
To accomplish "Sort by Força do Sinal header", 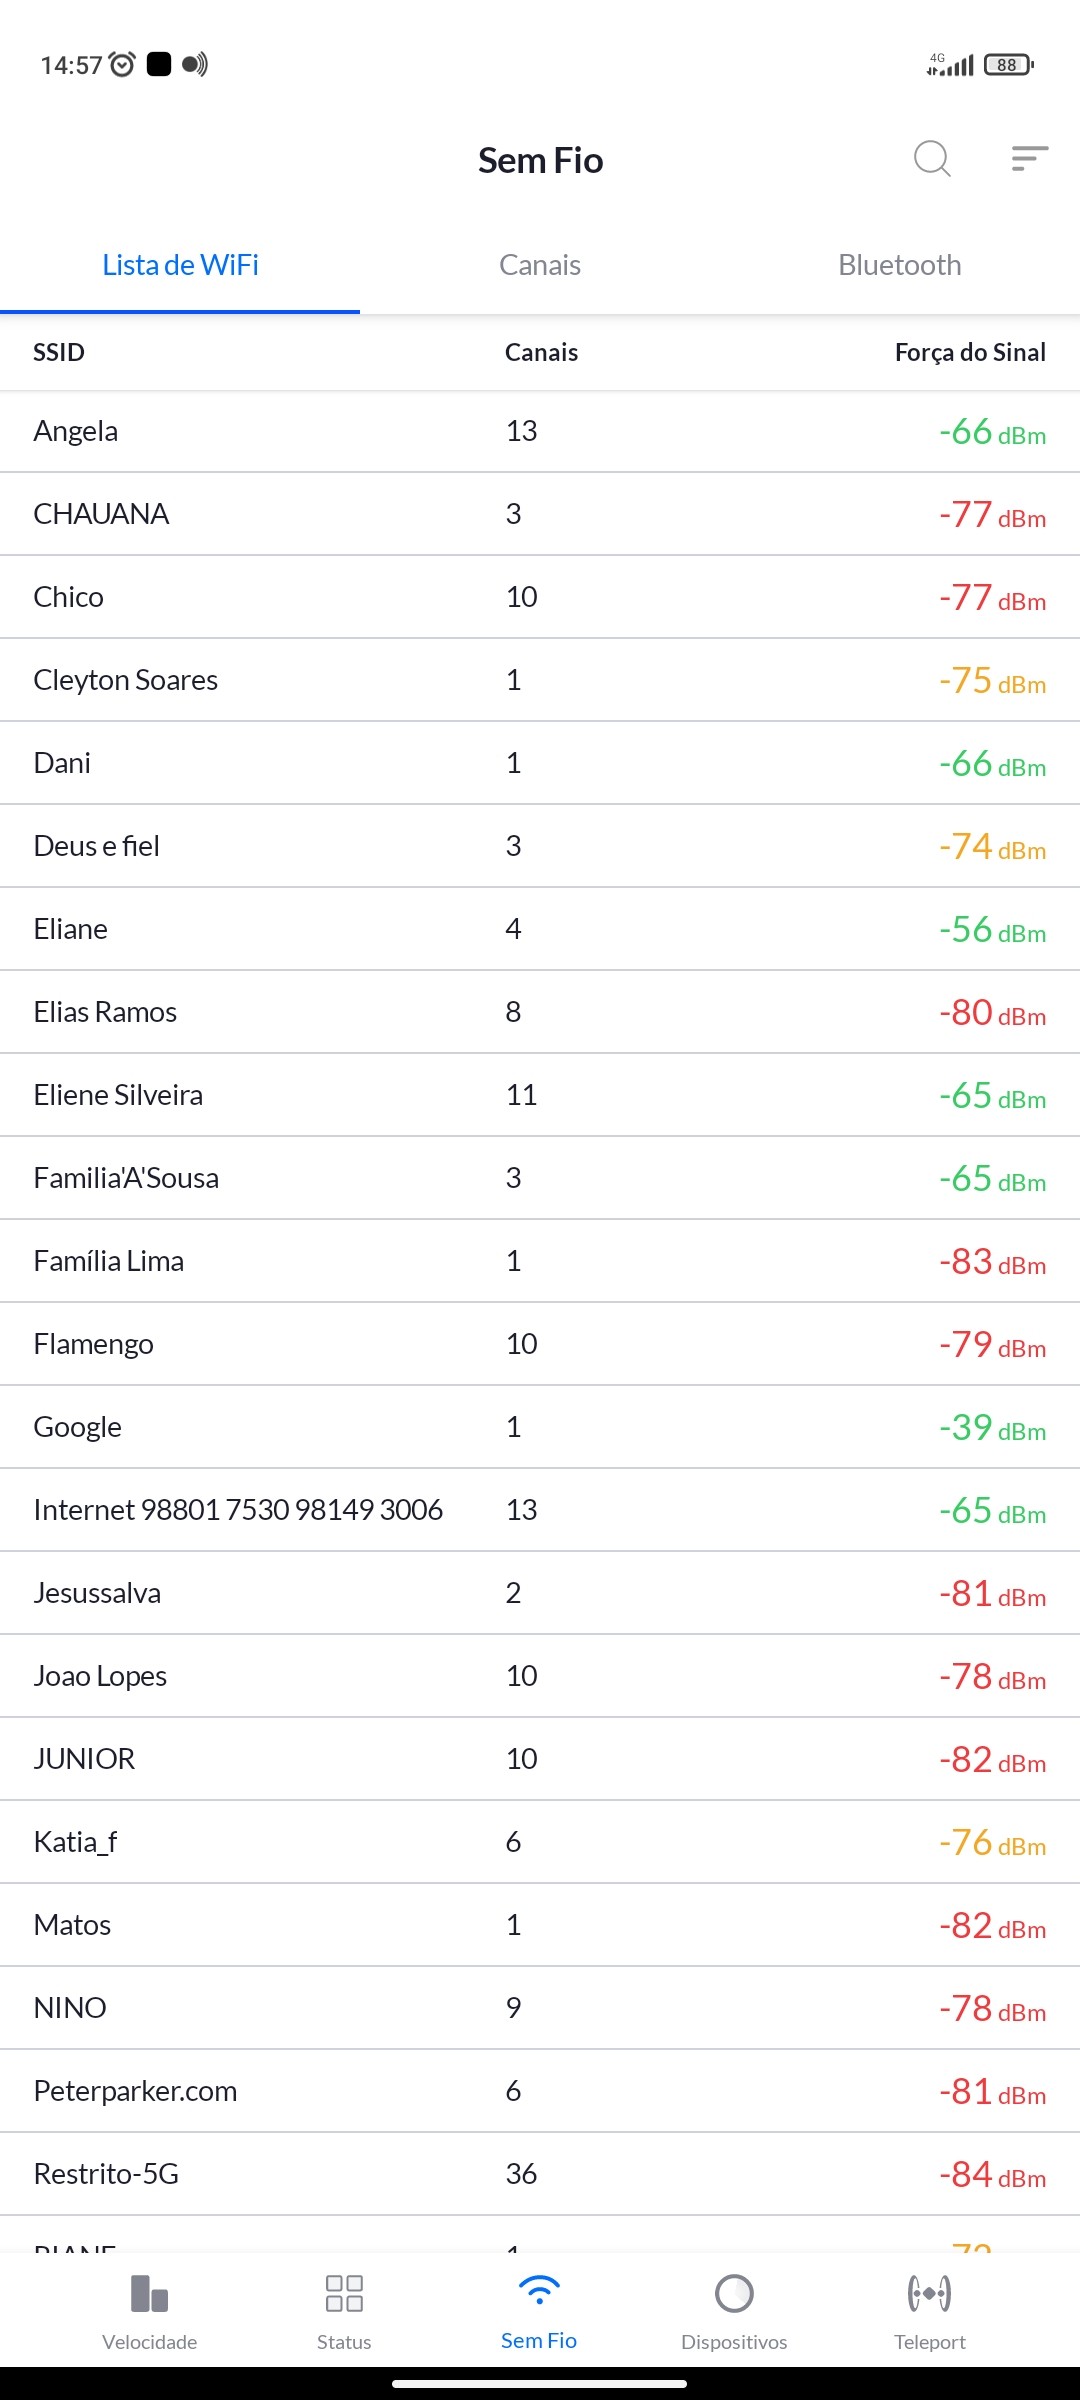I will click(x=969, y=352).
